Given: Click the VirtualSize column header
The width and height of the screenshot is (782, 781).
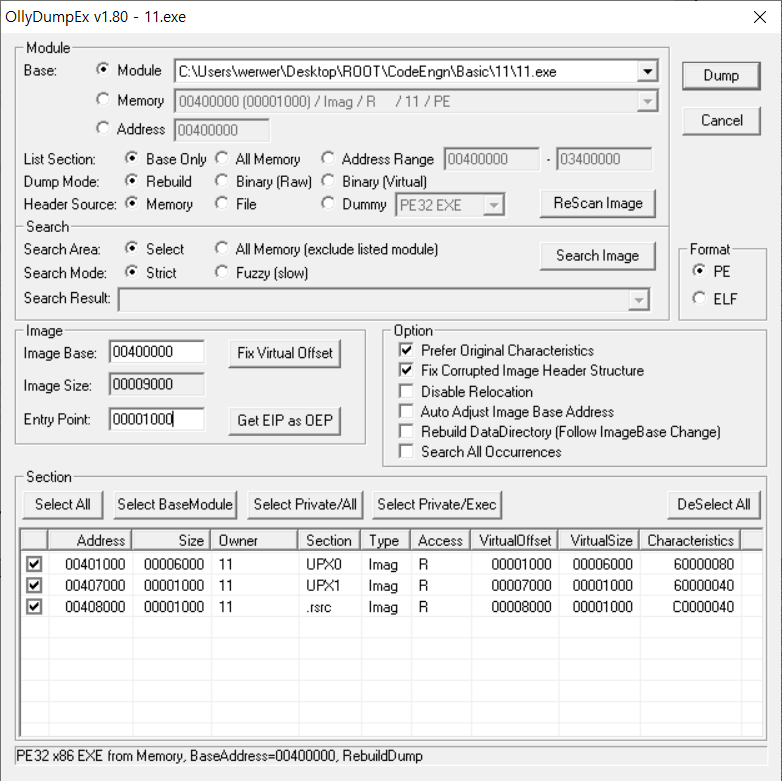Looking at the screenshot, I should 599,541.
